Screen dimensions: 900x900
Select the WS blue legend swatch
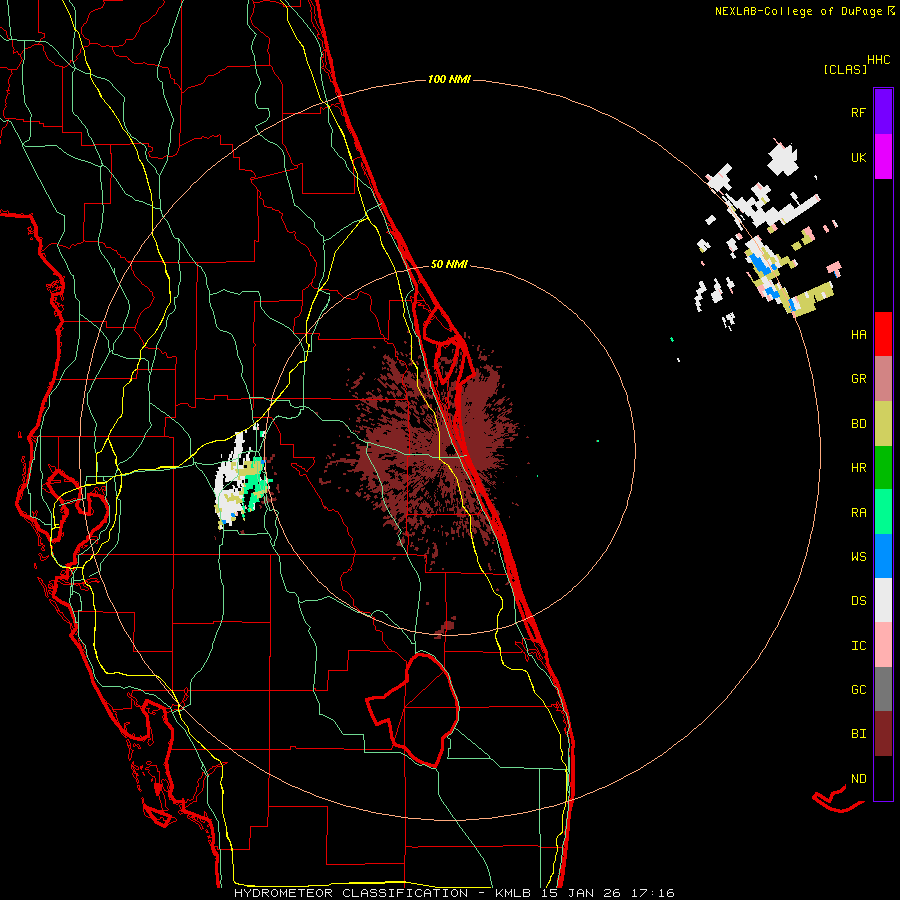pos(883,556)
